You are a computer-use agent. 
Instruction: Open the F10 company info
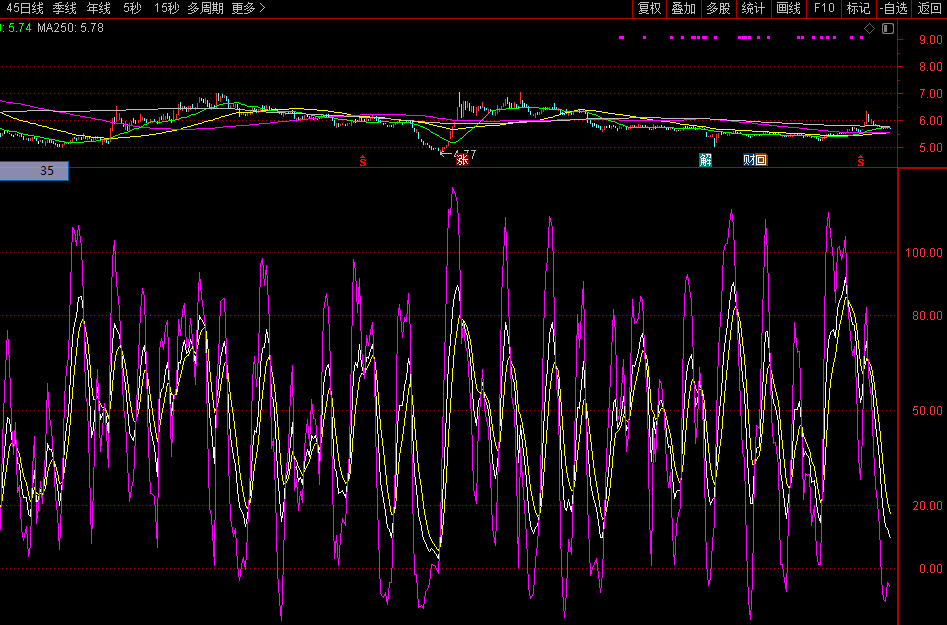click(824, 8)
